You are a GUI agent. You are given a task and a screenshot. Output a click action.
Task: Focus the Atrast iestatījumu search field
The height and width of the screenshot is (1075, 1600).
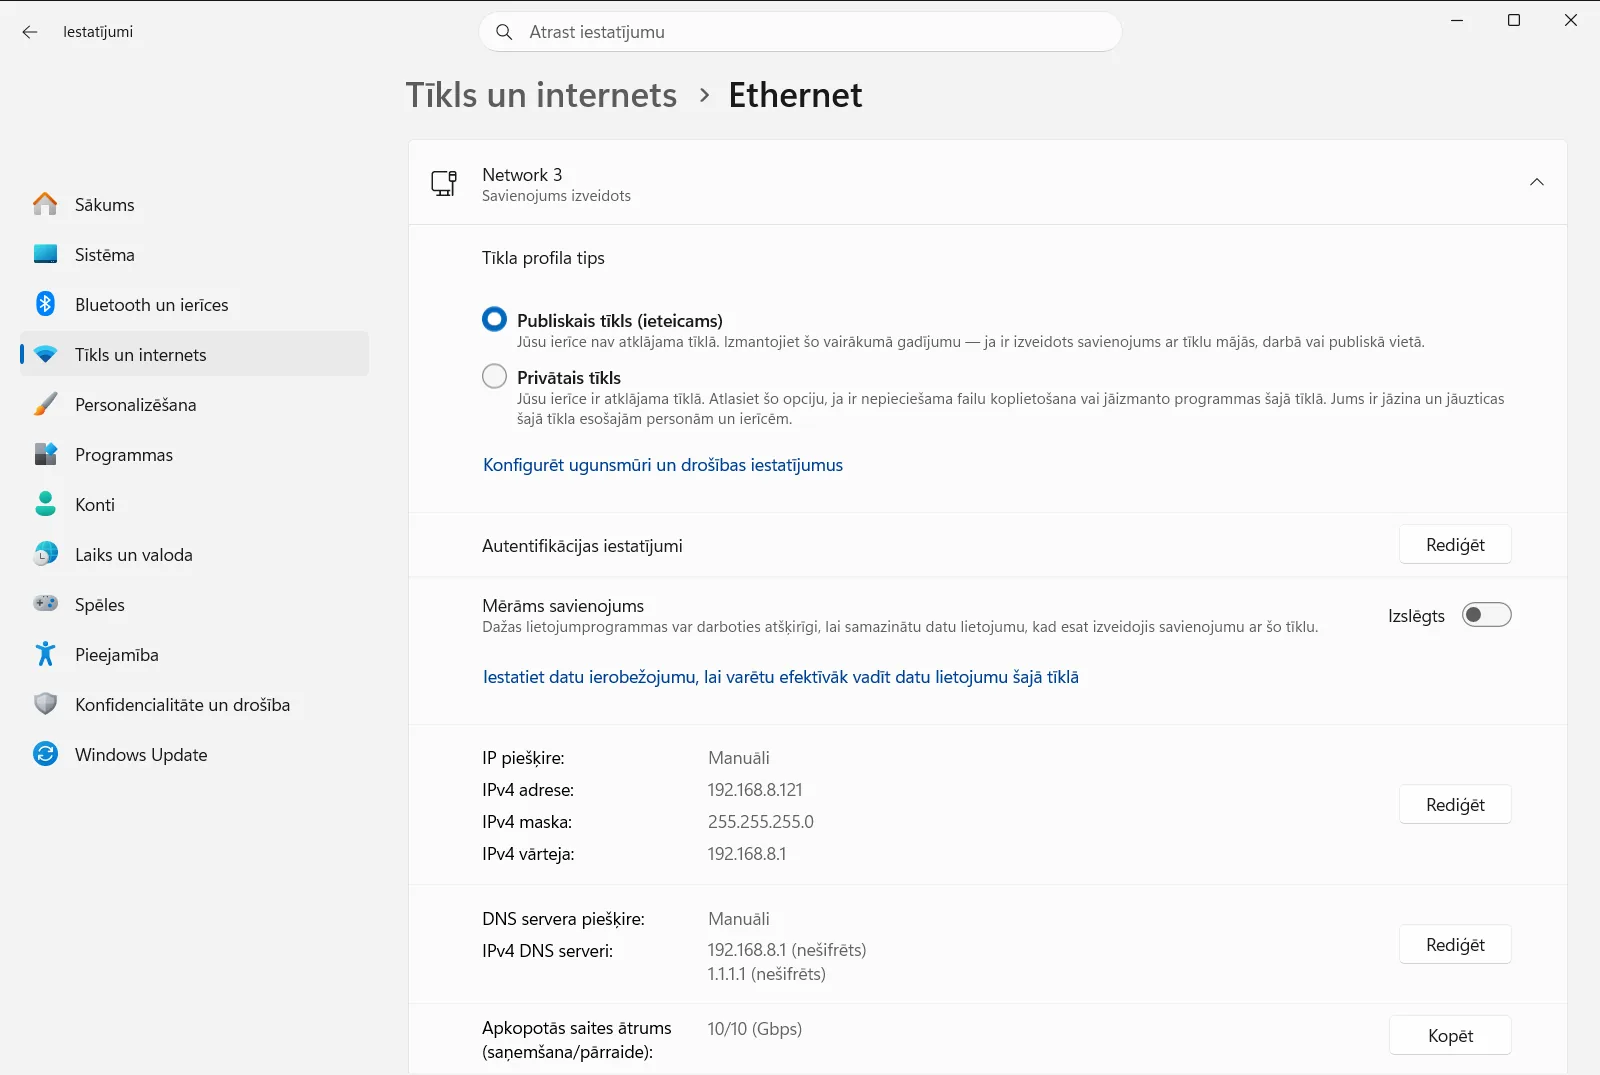[800, 32]
